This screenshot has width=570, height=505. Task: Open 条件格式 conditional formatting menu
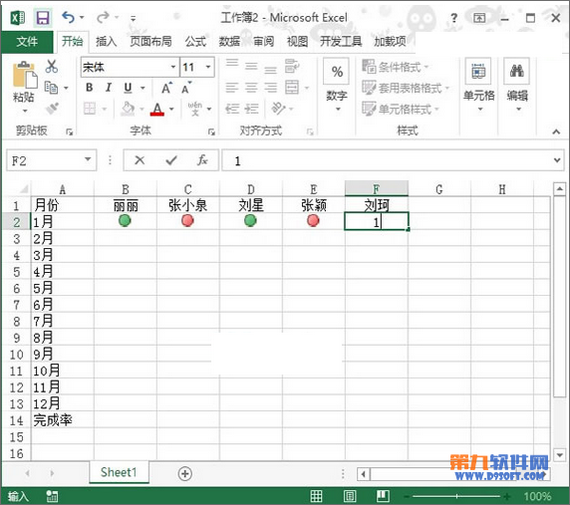tap(396, 67)
